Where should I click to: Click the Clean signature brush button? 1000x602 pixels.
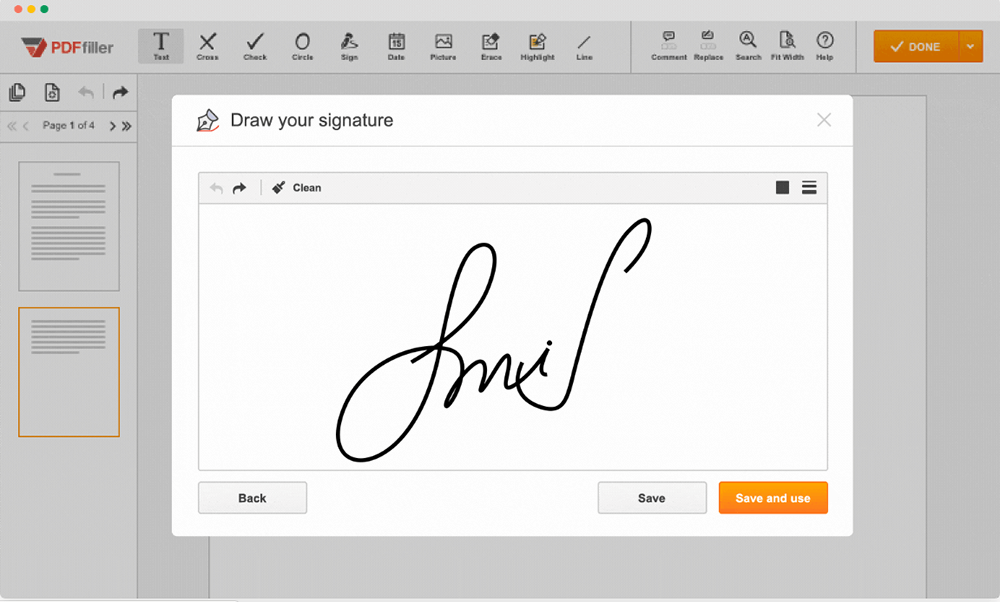297,188
